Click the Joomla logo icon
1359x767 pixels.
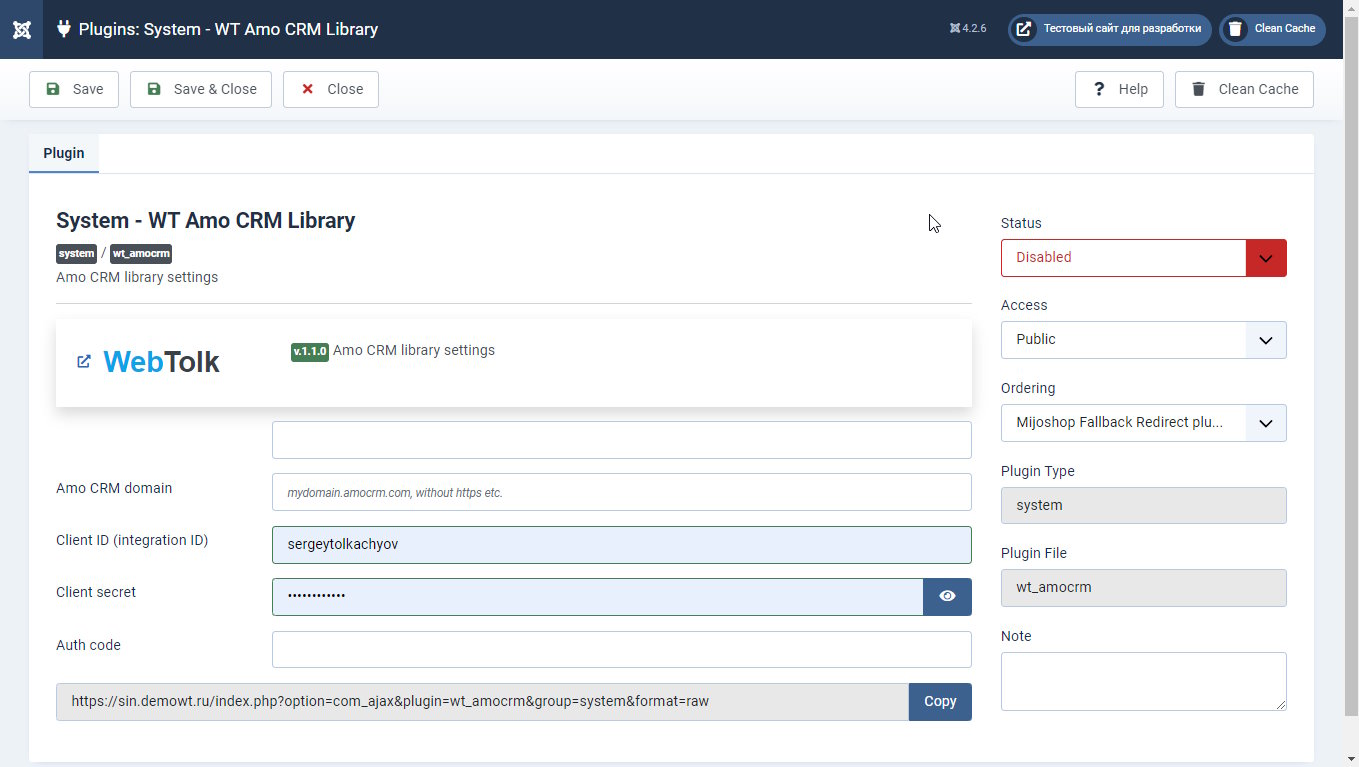pyautogui.click(x=21, y=29)
